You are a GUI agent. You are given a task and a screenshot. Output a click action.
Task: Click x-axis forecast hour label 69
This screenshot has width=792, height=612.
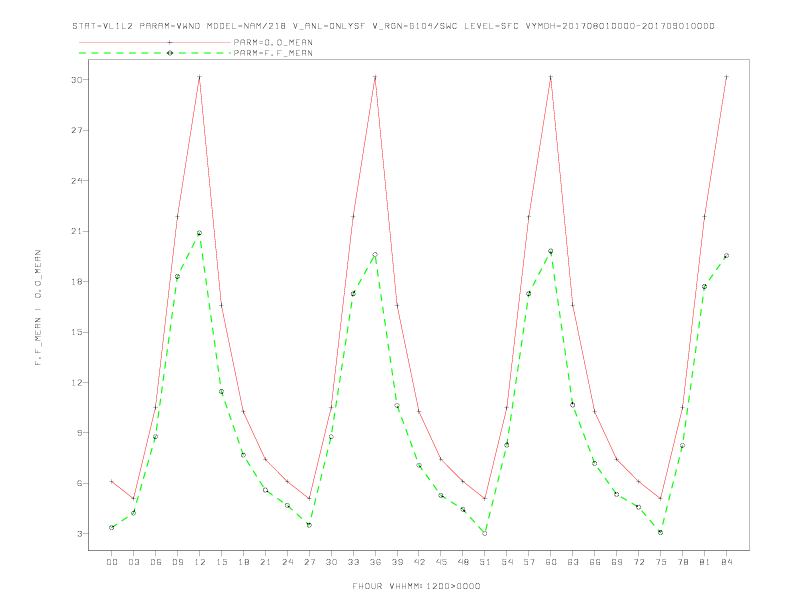[617, 562]
